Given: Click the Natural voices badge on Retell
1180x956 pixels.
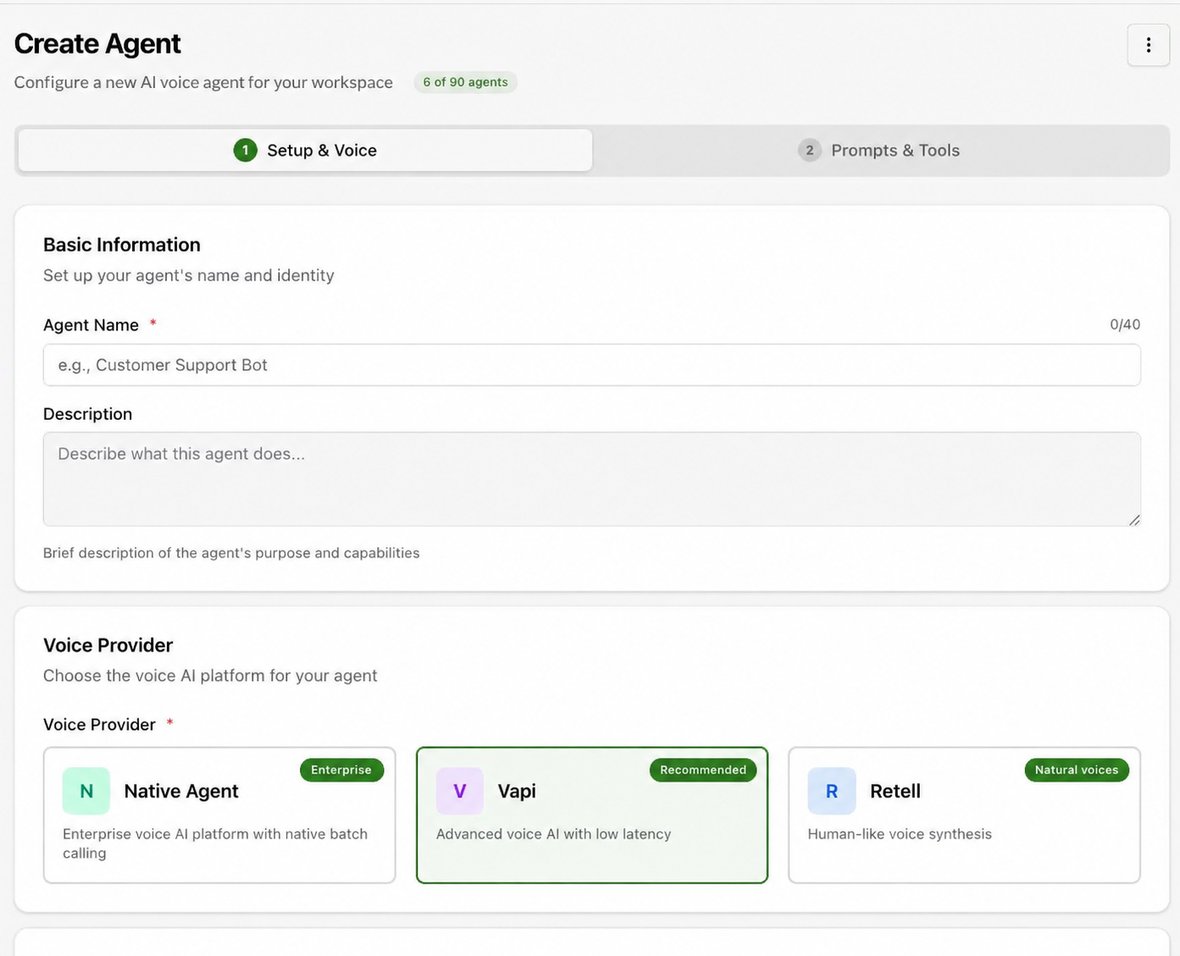Looking at the screenshot, I should coord(1076,770).
